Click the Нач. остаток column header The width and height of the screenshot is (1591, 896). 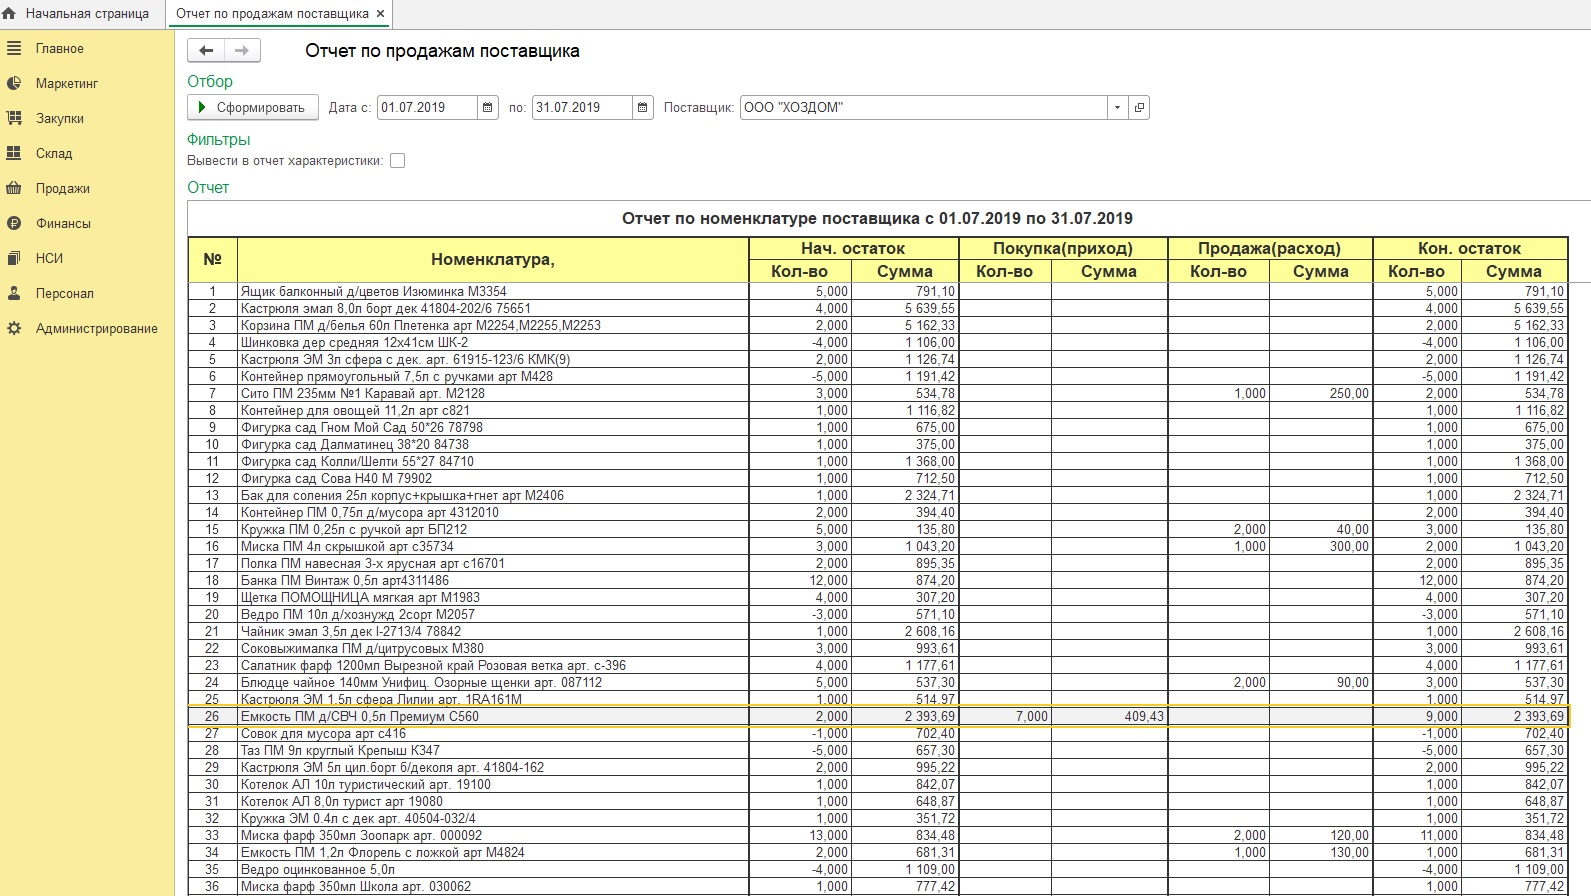[852, 248]
